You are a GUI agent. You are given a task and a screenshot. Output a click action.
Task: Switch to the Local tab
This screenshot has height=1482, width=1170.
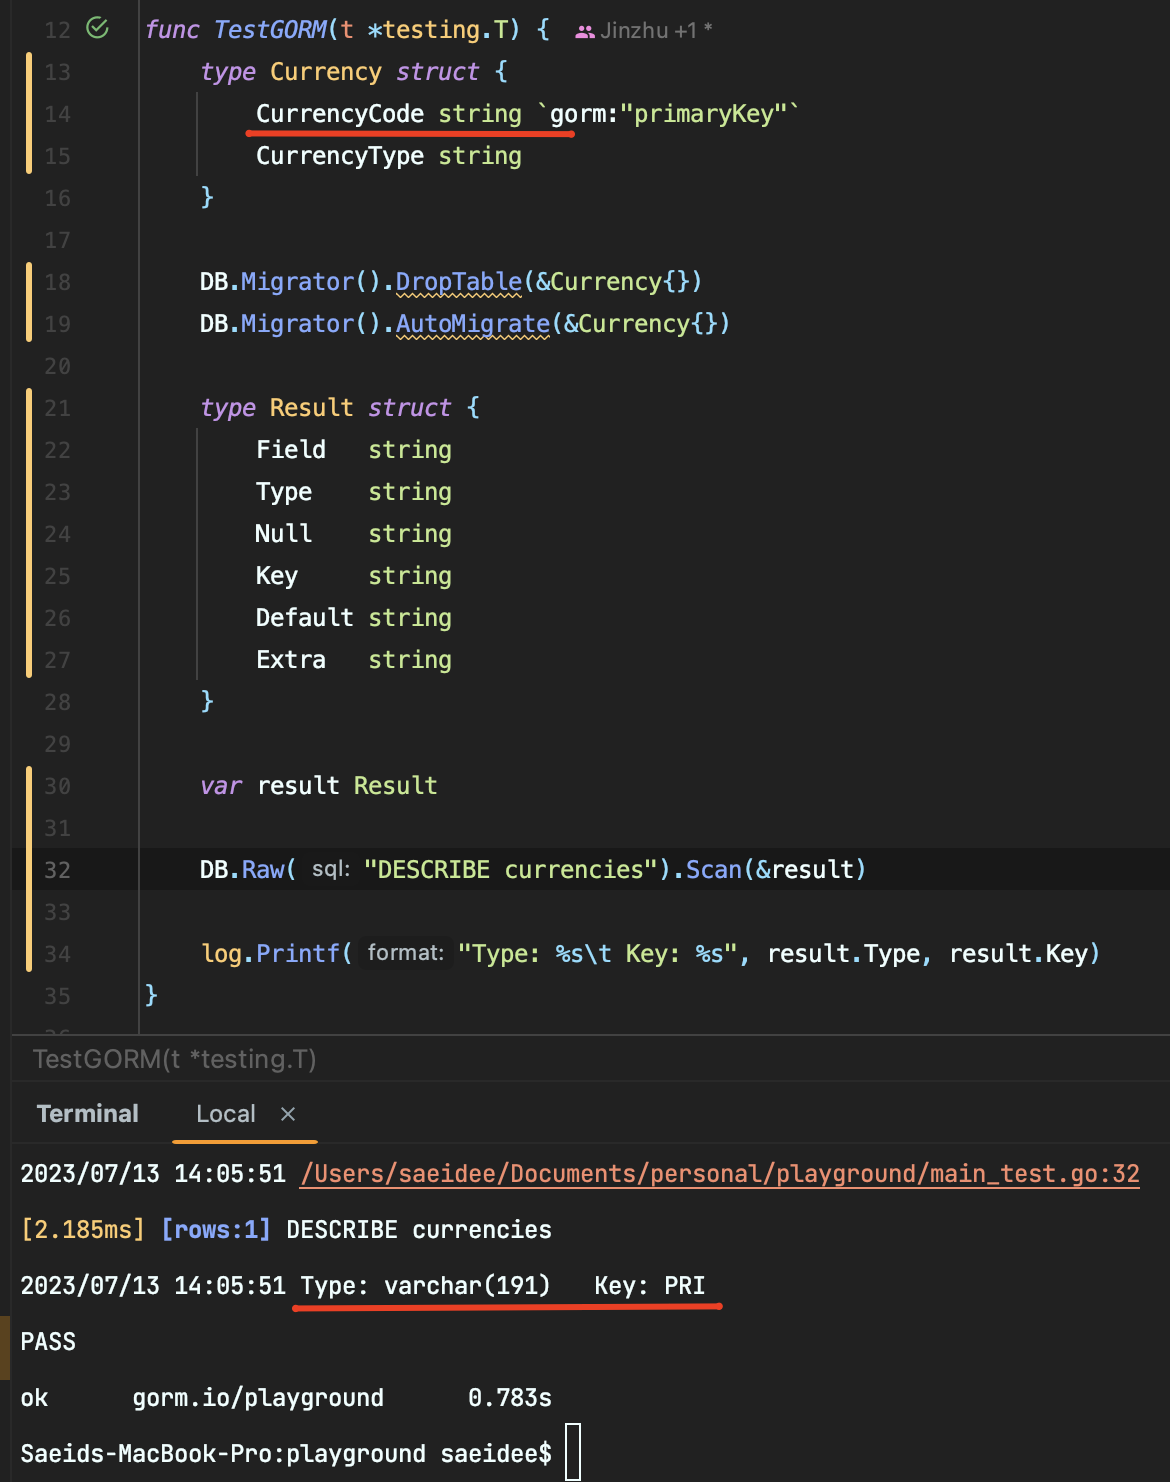pos(226,1113)
